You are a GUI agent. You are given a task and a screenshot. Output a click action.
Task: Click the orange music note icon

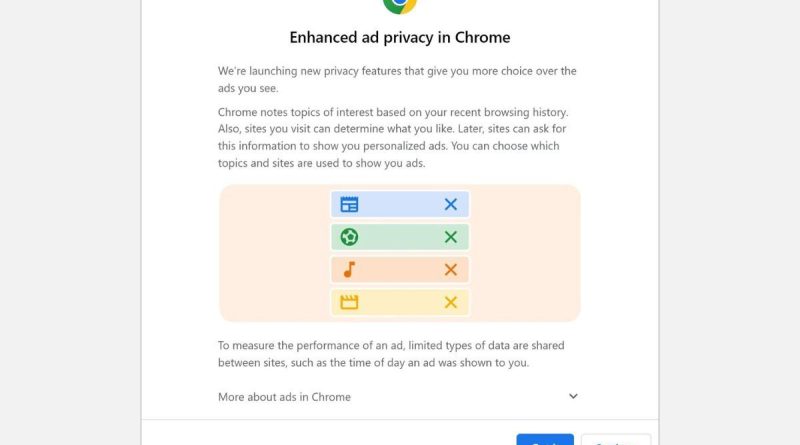[x=349, y=269]
